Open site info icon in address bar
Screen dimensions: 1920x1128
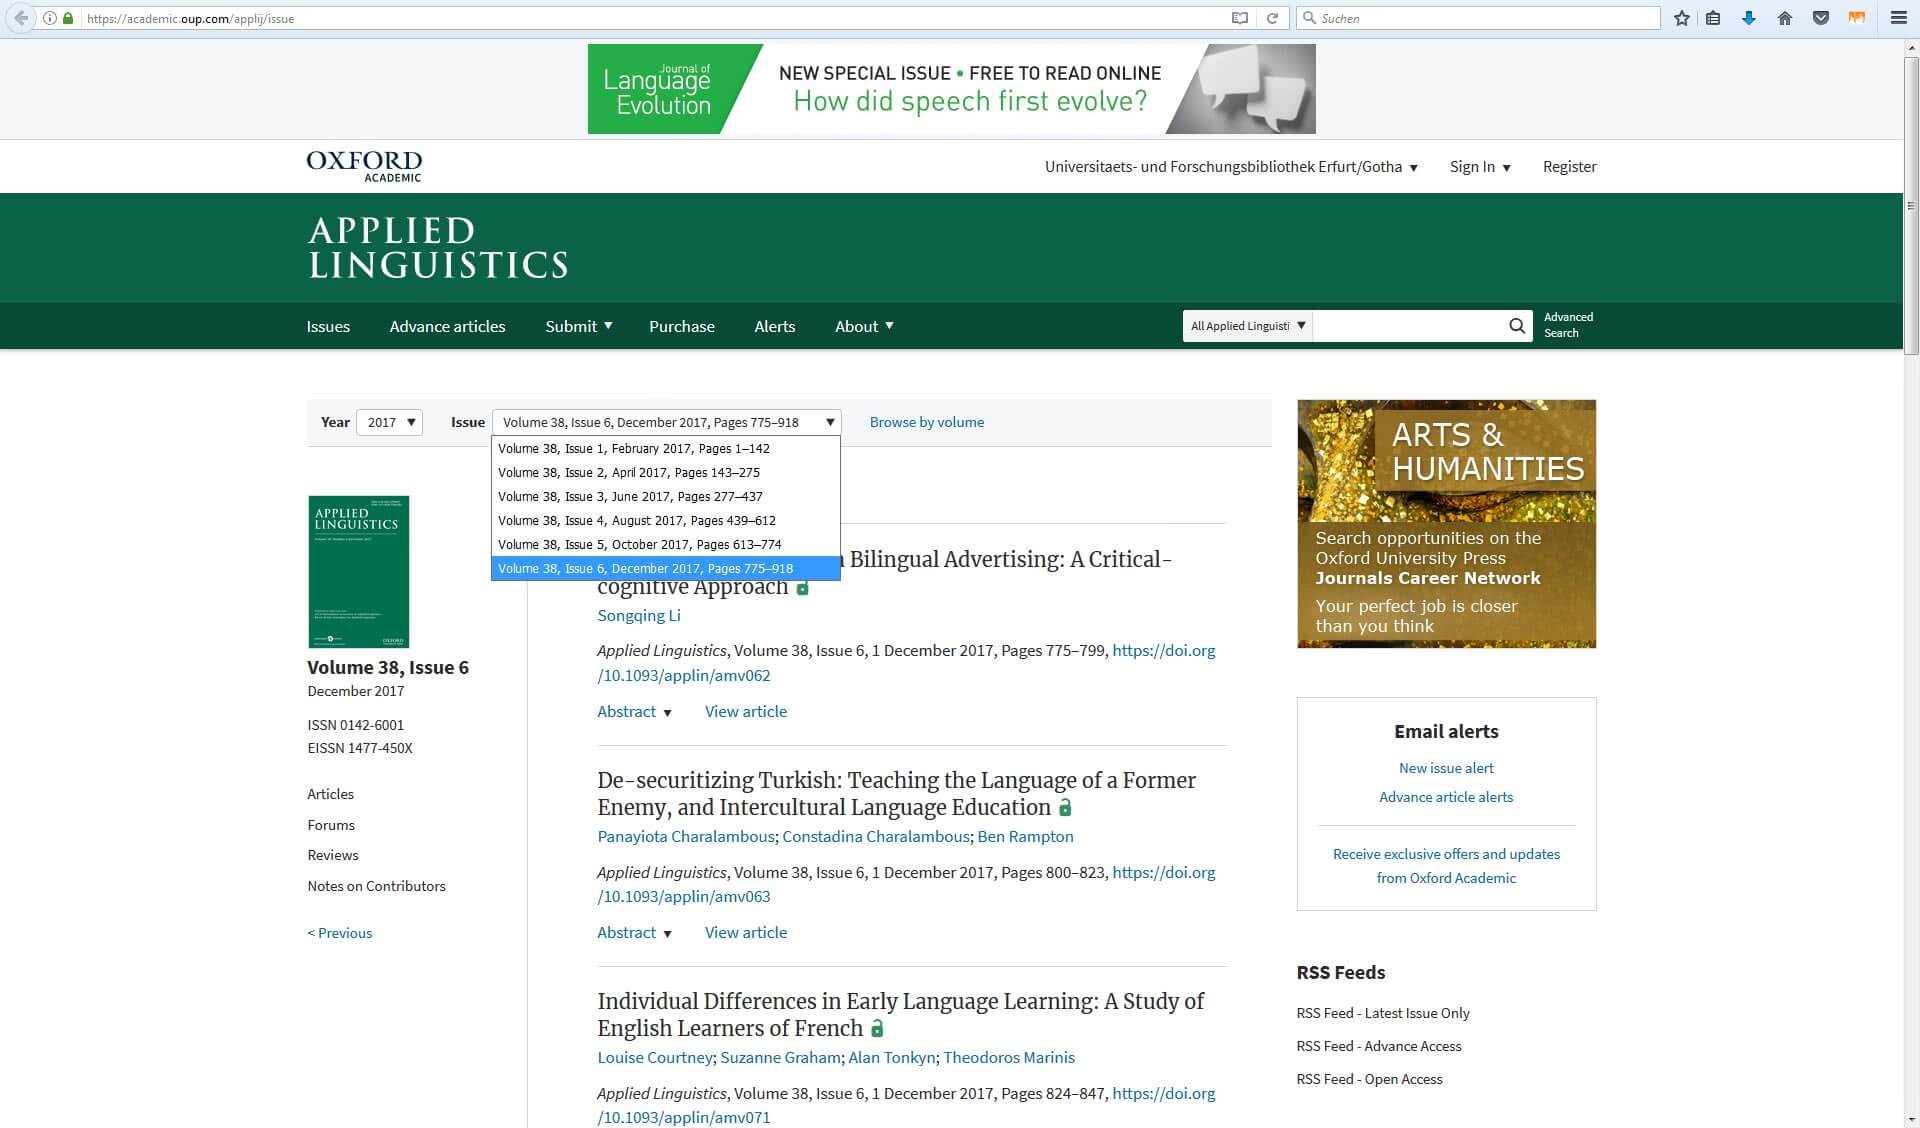click(x=50, y=18)
